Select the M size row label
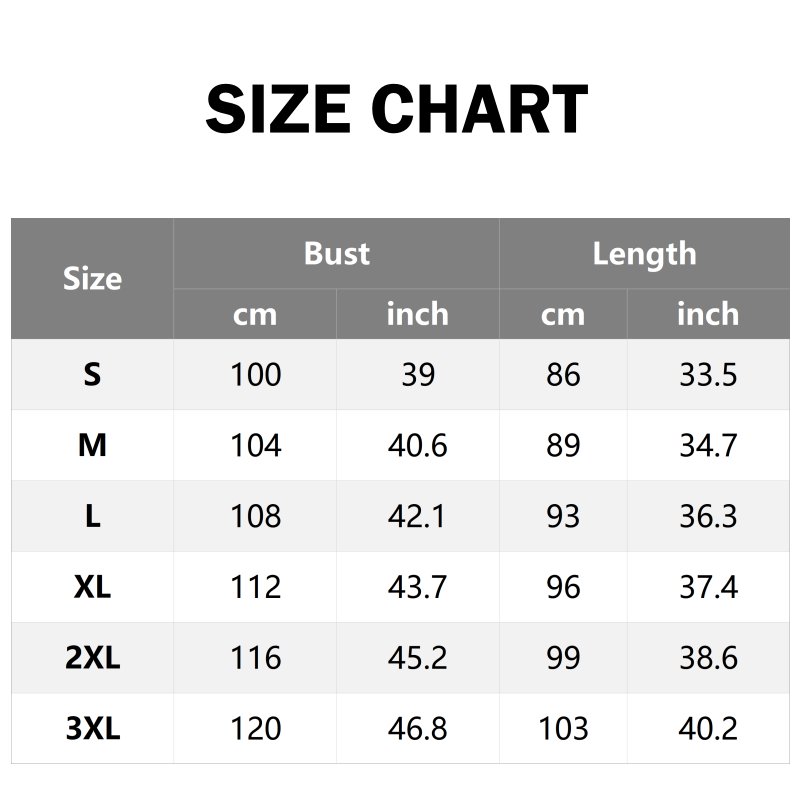 92,445
